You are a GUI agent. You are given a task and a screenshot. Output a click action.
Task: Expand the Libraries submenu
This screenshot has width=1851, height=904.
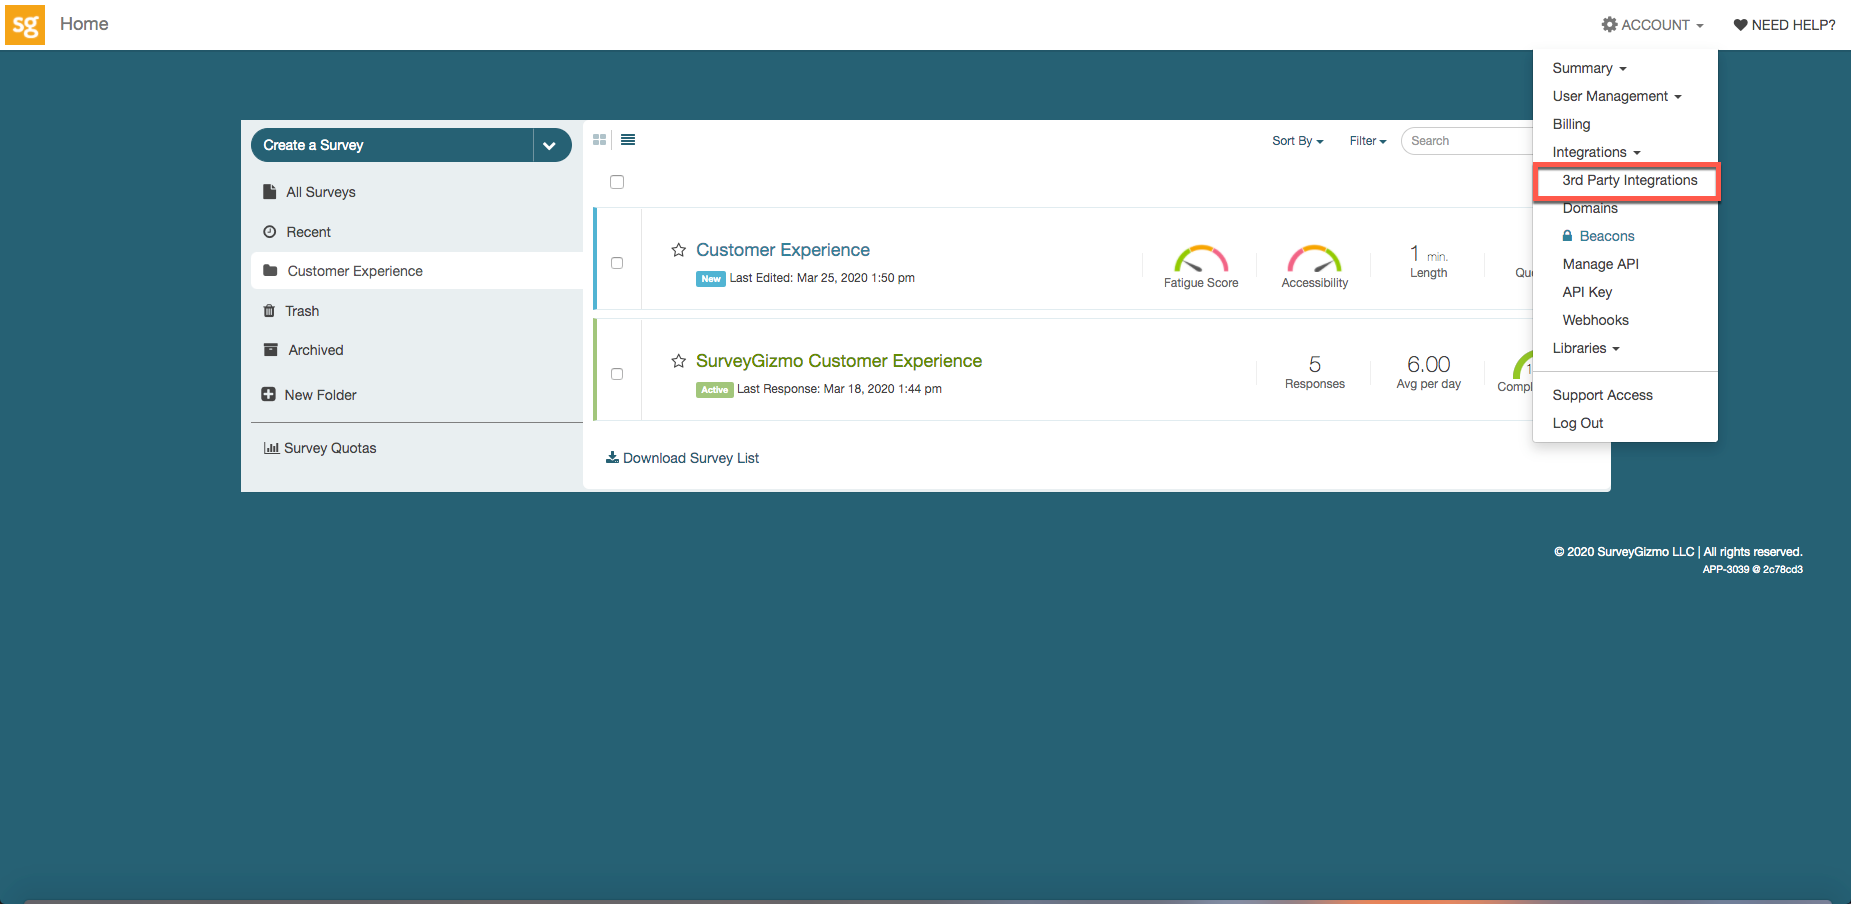1586,348
